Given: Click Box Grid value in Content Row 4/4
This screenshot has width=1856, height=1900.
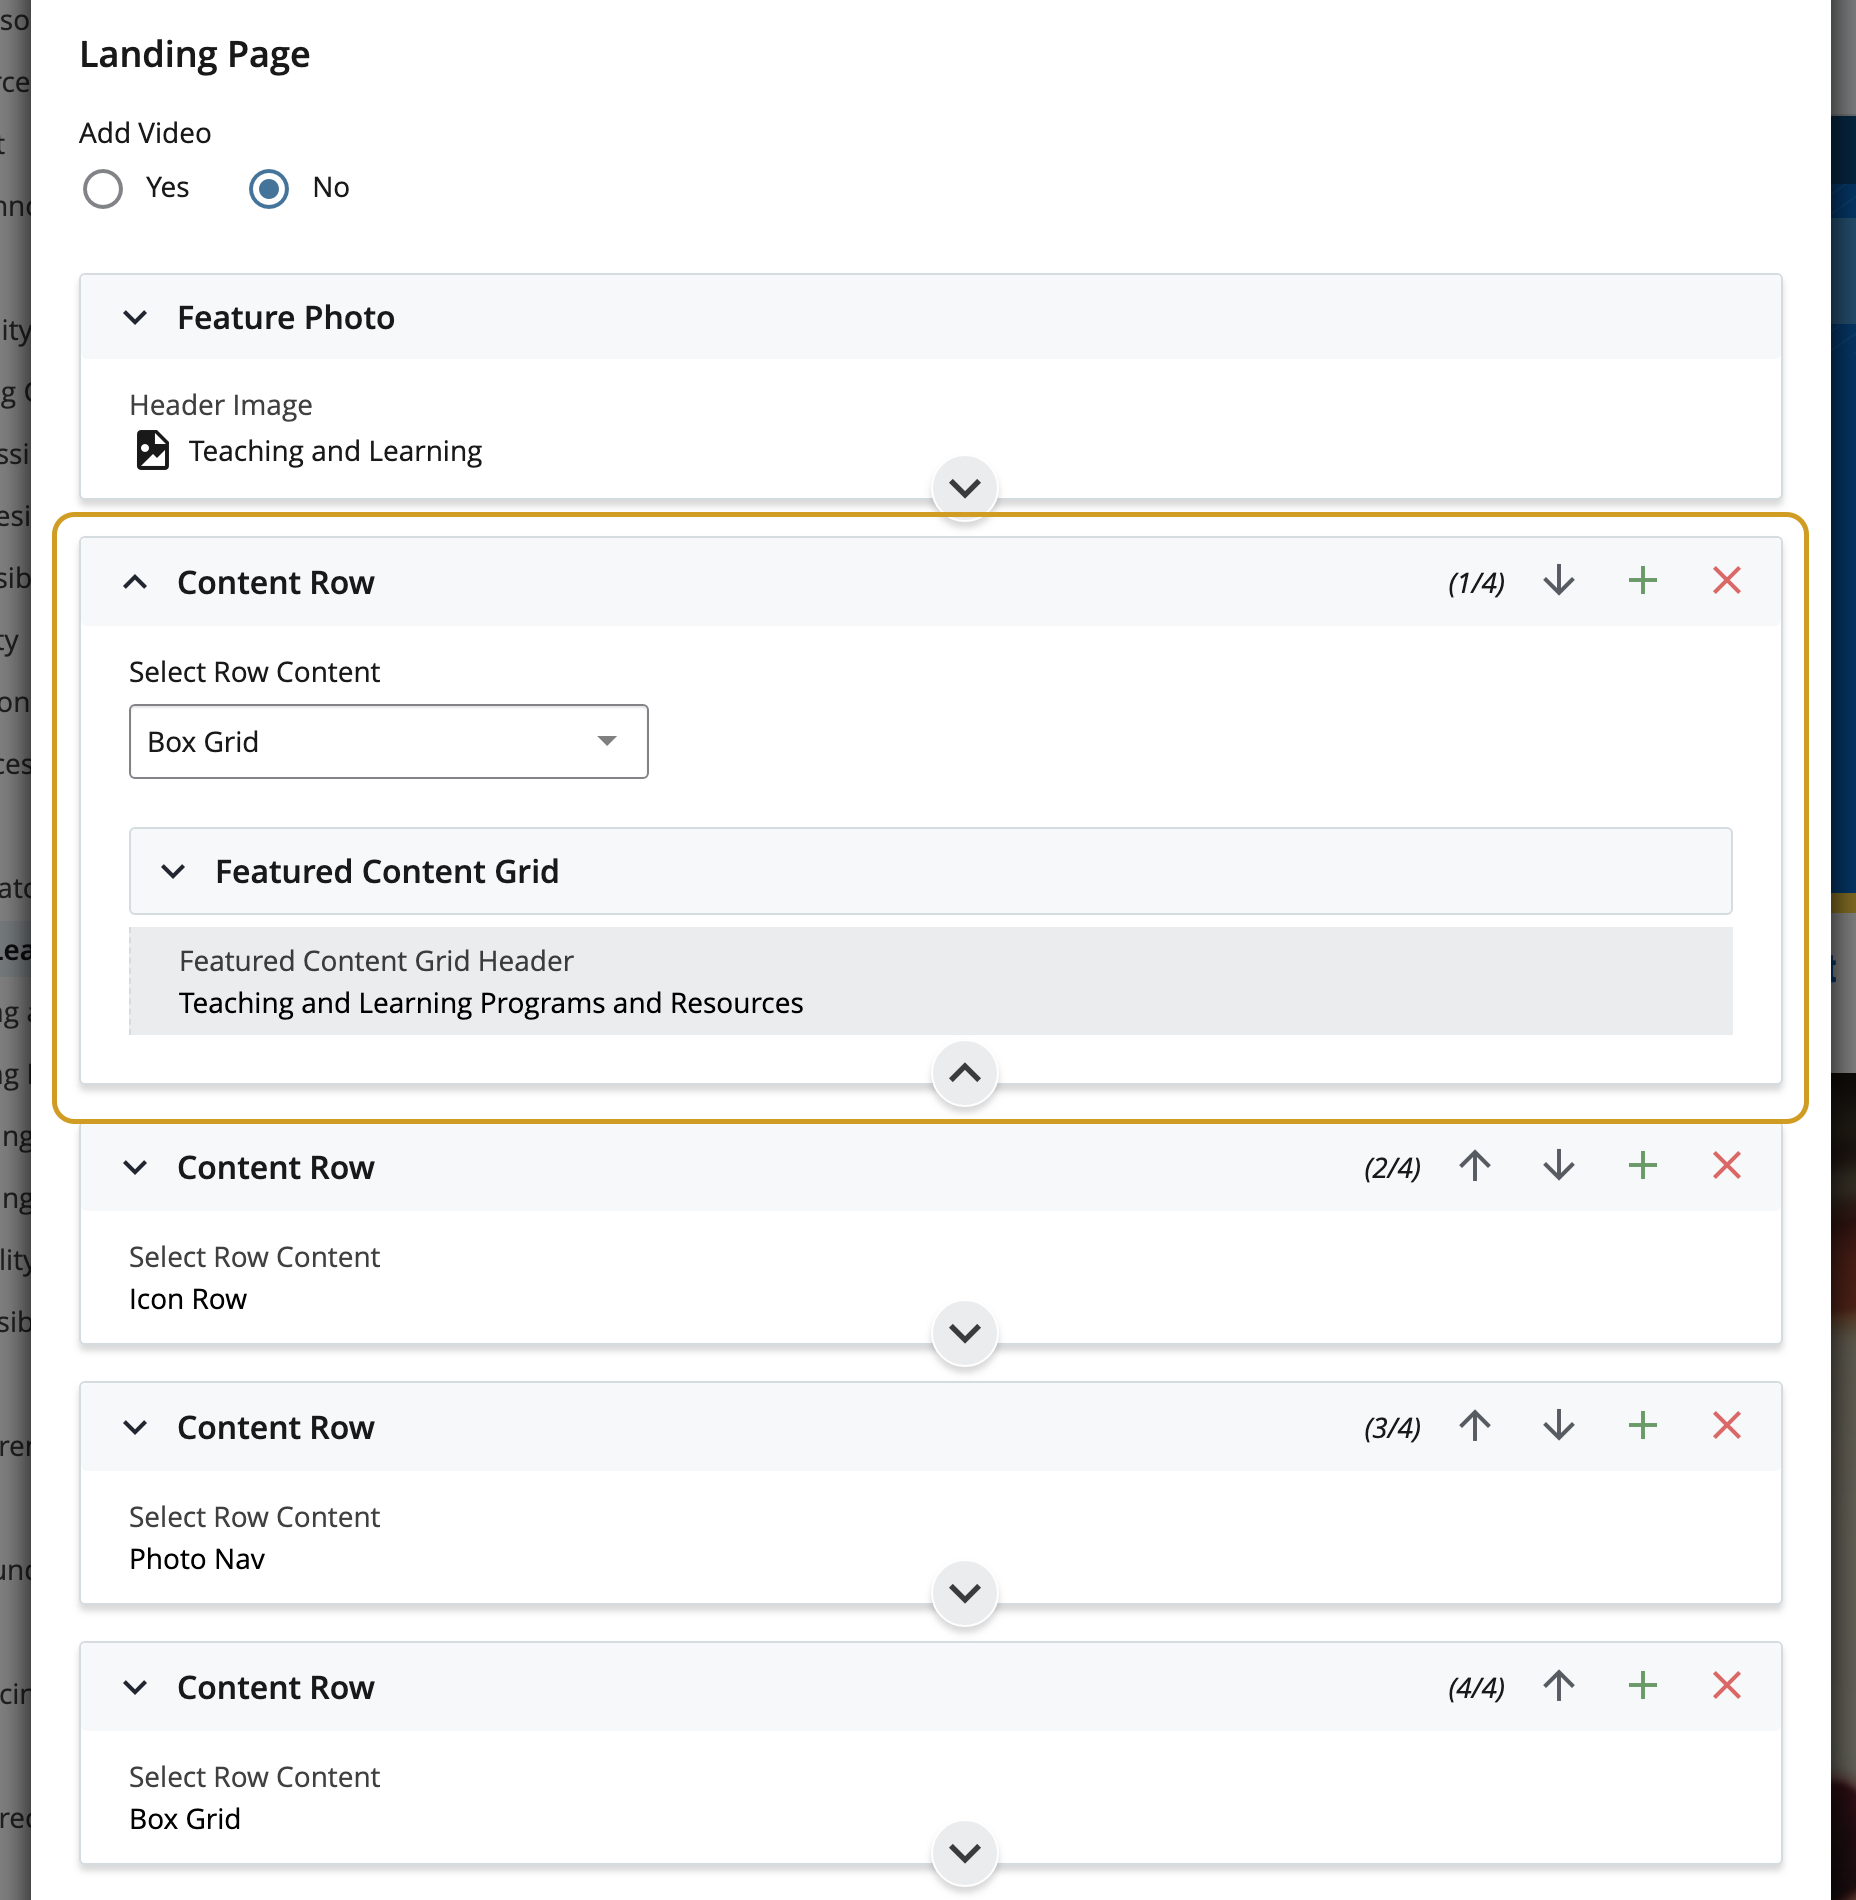Looking at the screenshot, I should (185, 1819).
